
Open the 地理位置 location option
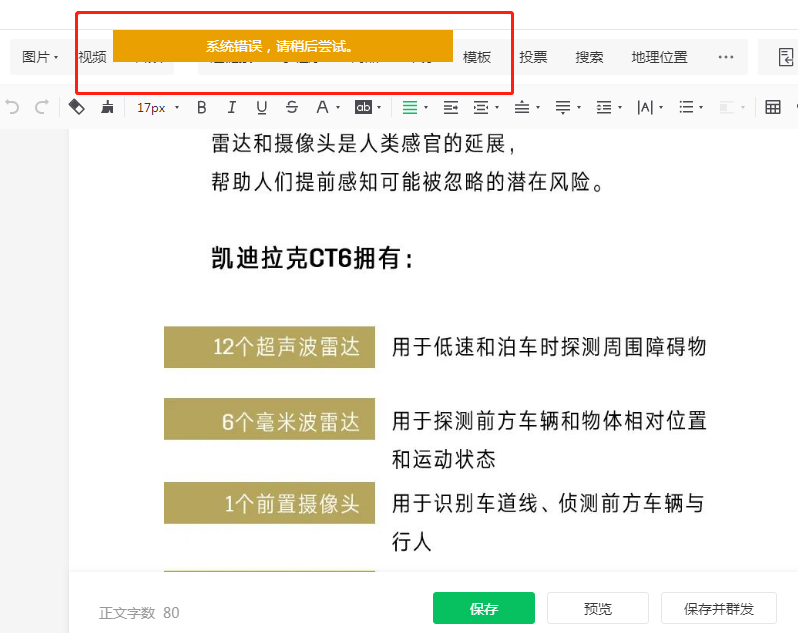(660, 57)
